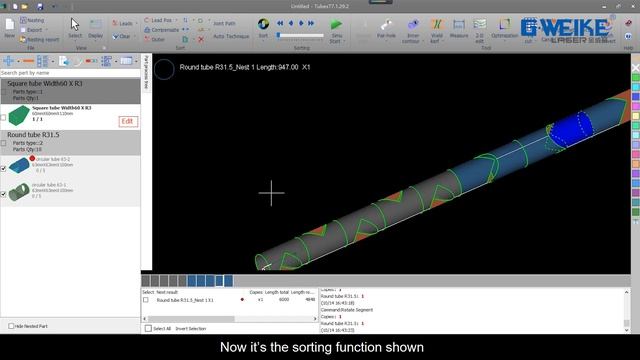This screenshot has height=360, width=640.
Task: Open the Nesting tool
Action: coord(32,20)
